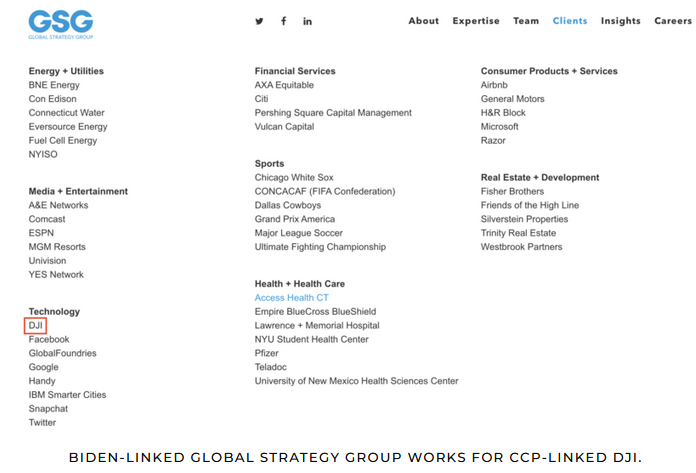Screen dimensions: 696x473
Task: Click the Handy client entry
Action: [42, 381]
